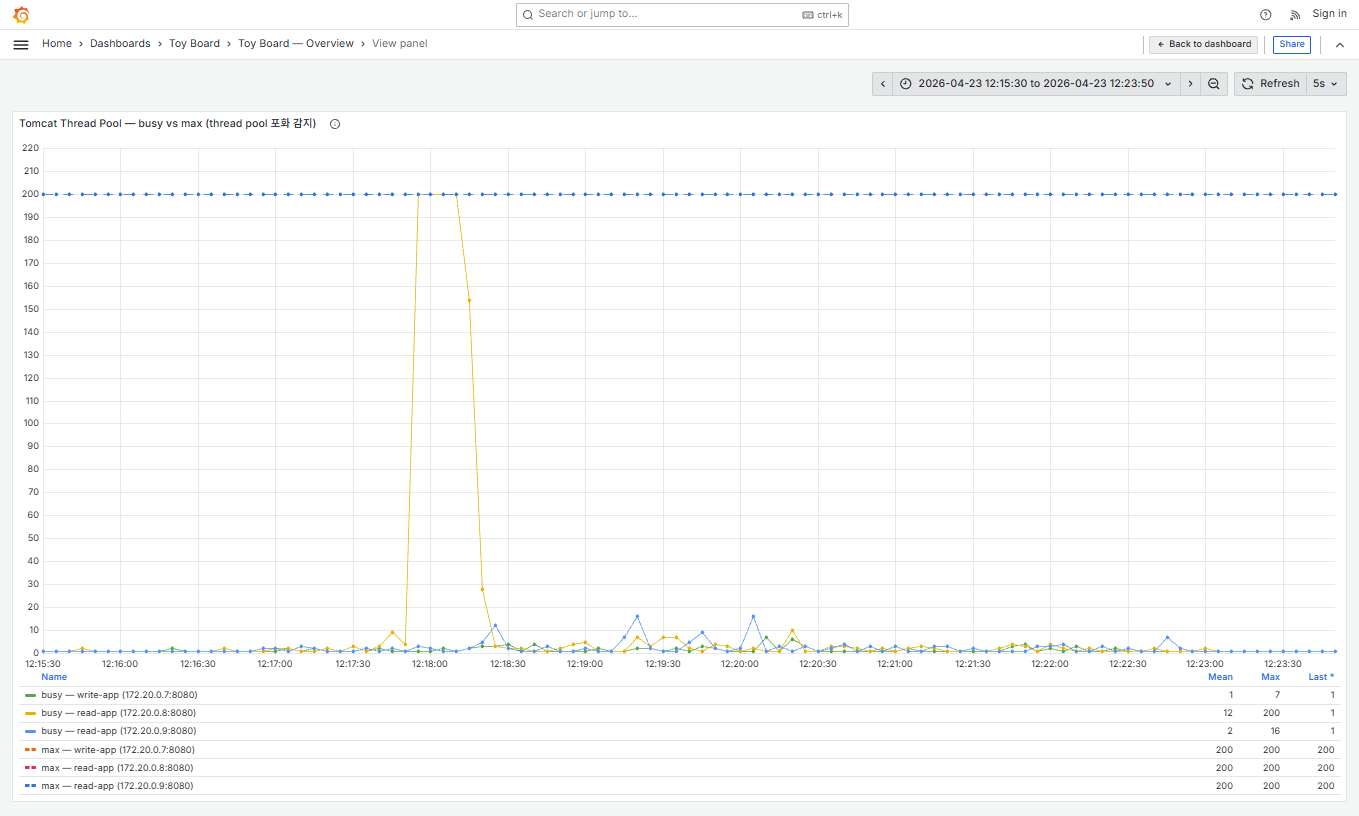Image resolution: width=1359 pixels, height=816 pixels.
Task: Sort legend by Mean column header
Action: pyautogui.click(x=1220, y=677)
